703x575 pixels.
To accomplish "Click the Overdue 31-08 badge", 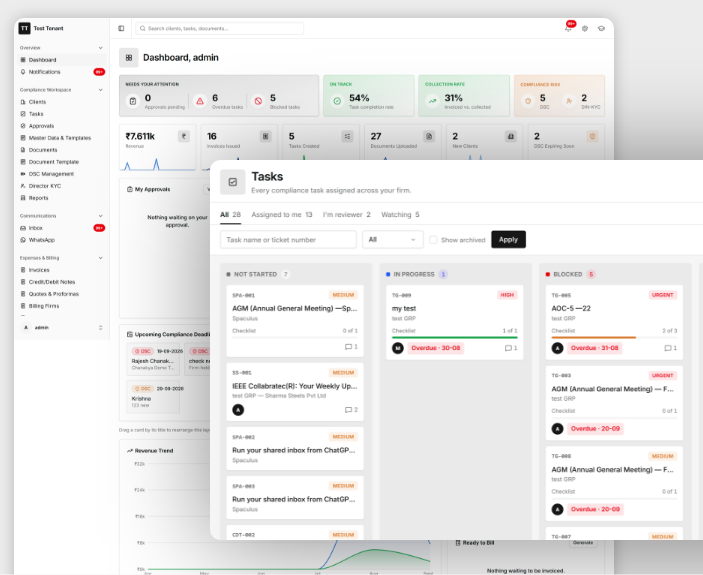I will pos(595,348).
